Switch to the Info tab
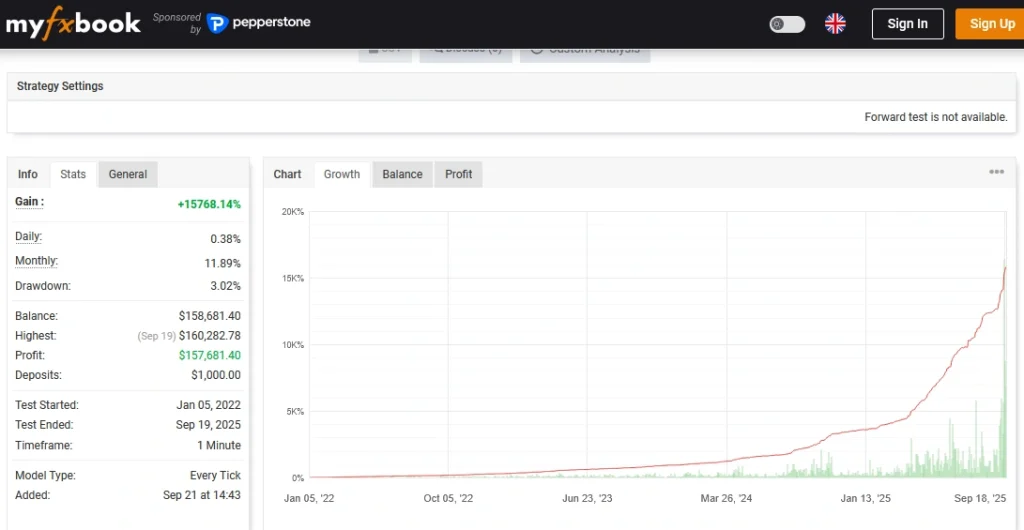This screenshot has height=530, width=1024. click(28, 174)
